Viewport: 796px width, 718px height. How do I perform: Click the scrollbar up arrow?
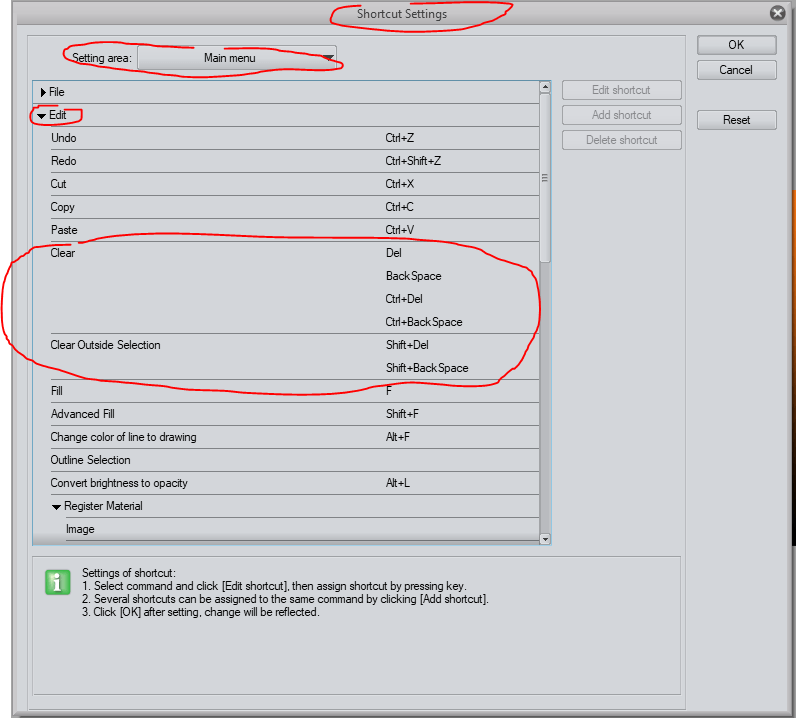(545, 87)
